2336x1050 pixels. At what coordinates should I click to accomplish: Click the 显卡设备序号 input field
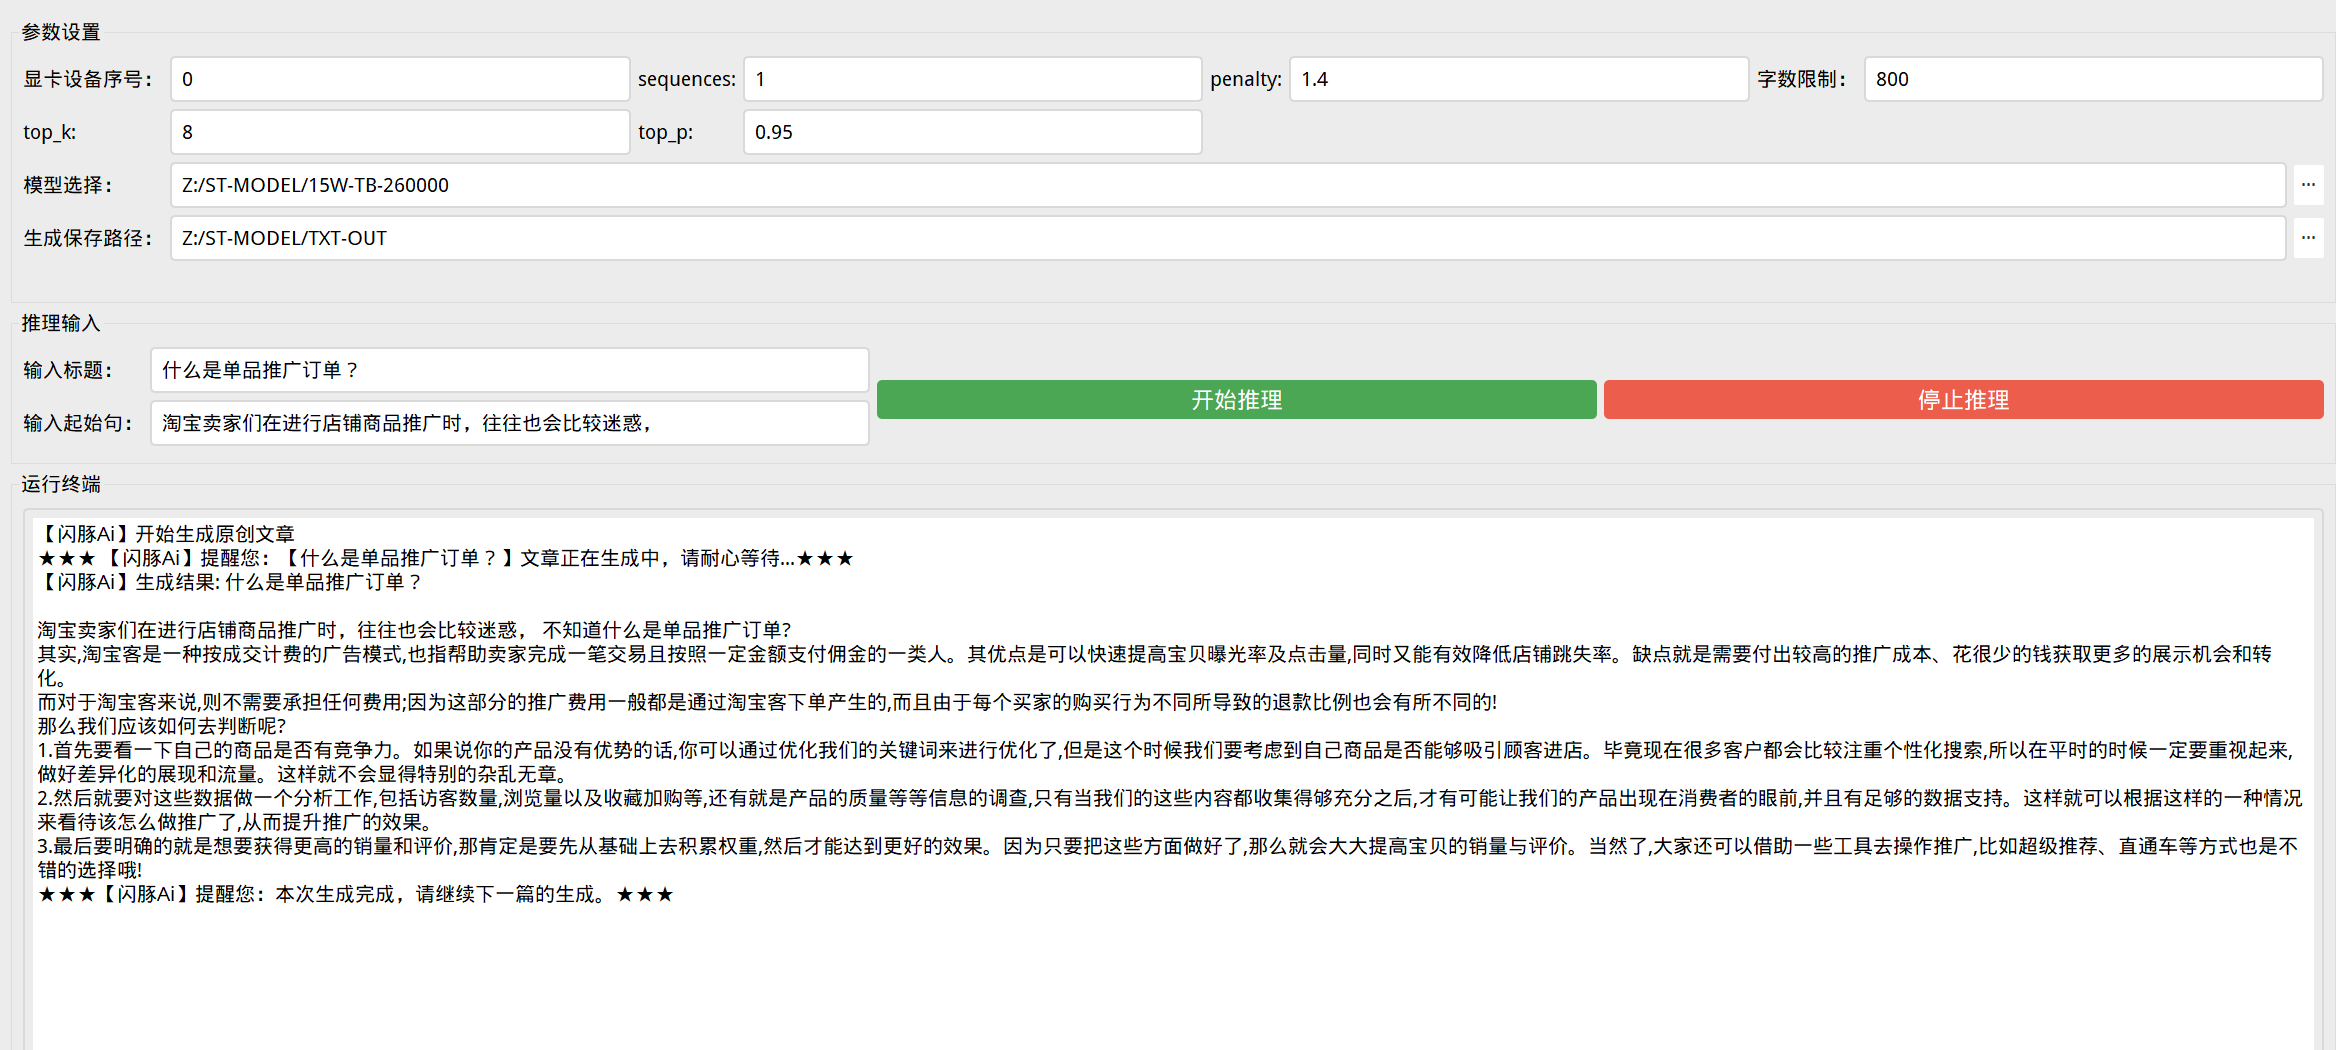click(400, 79)
